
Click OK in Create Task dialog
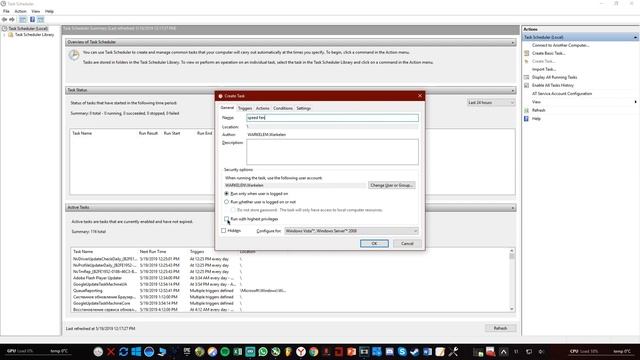(x=374, y=244)
